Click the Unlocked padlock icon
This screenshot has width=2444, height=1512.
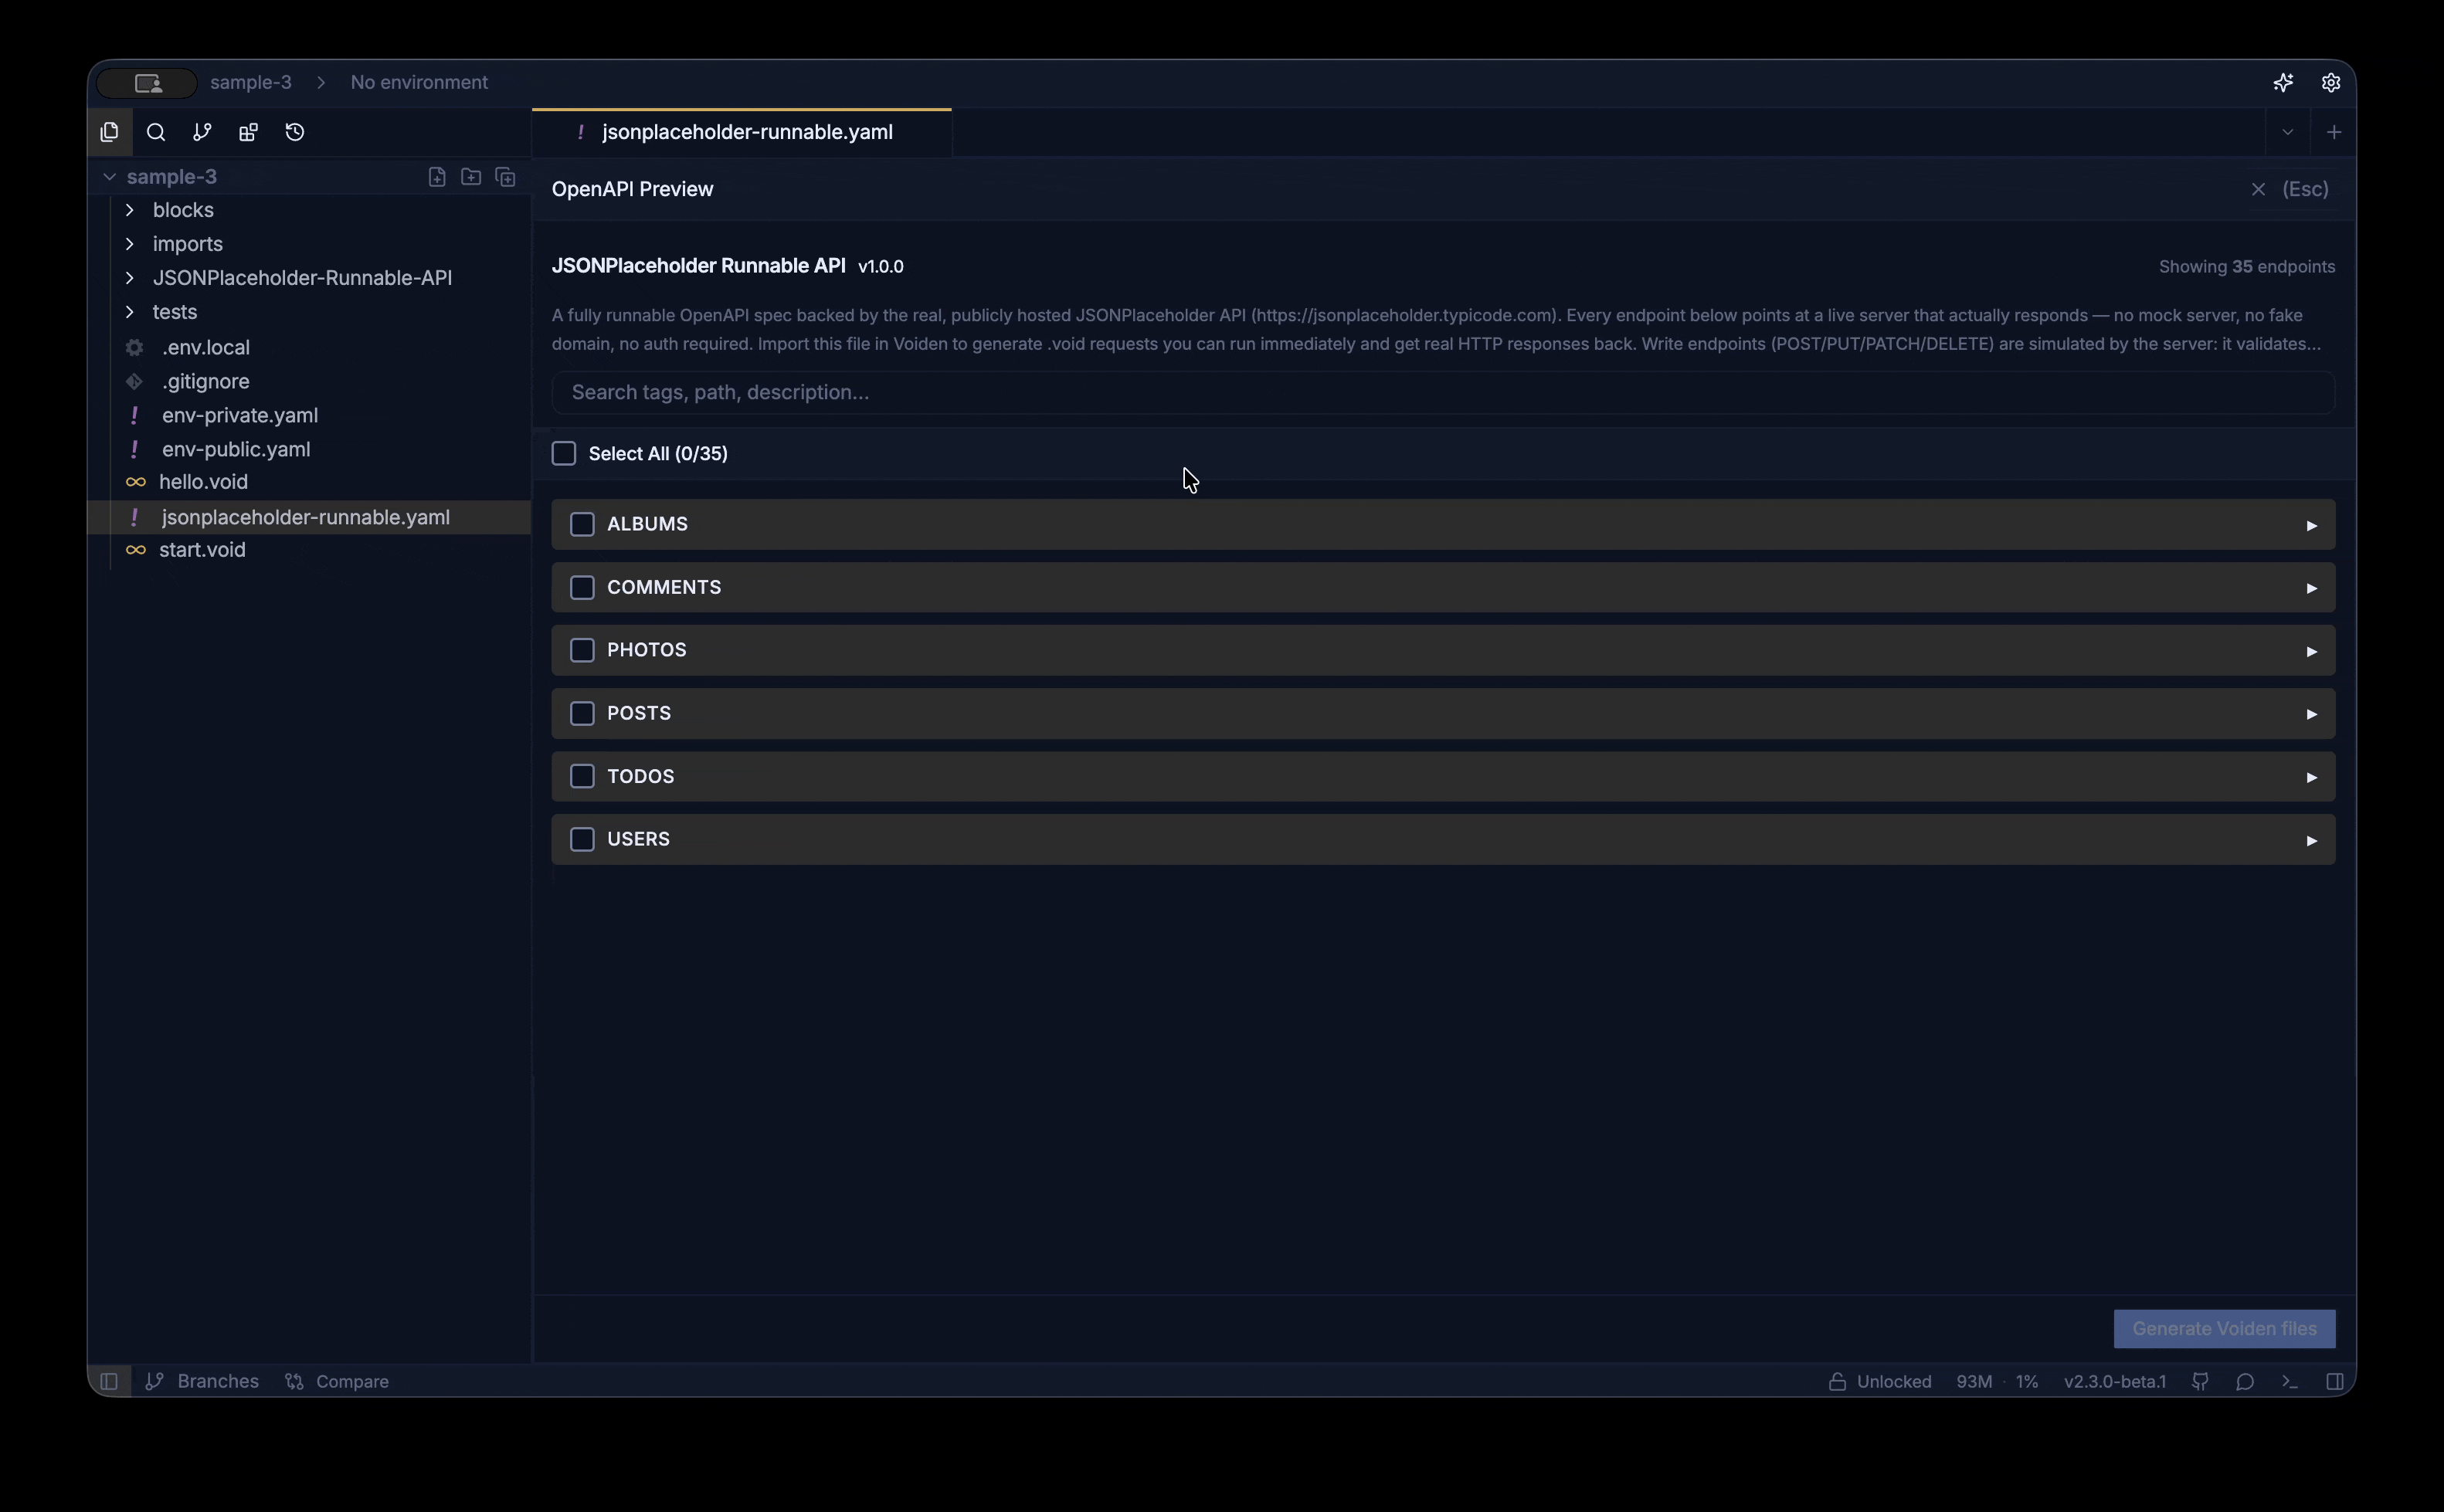pos(1837,1381)
